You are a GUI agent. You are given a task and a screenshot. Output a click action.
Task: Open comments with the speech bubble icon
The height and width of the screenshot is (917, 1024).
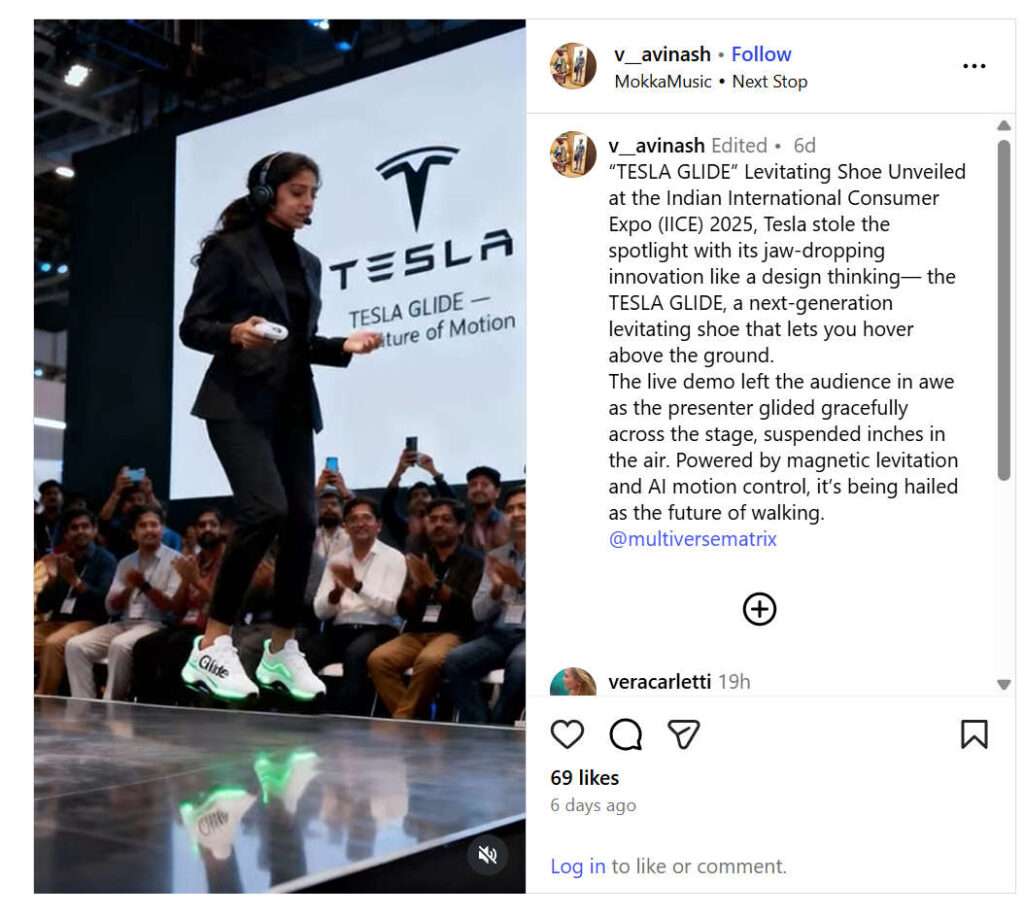click(x=625, y=734)
